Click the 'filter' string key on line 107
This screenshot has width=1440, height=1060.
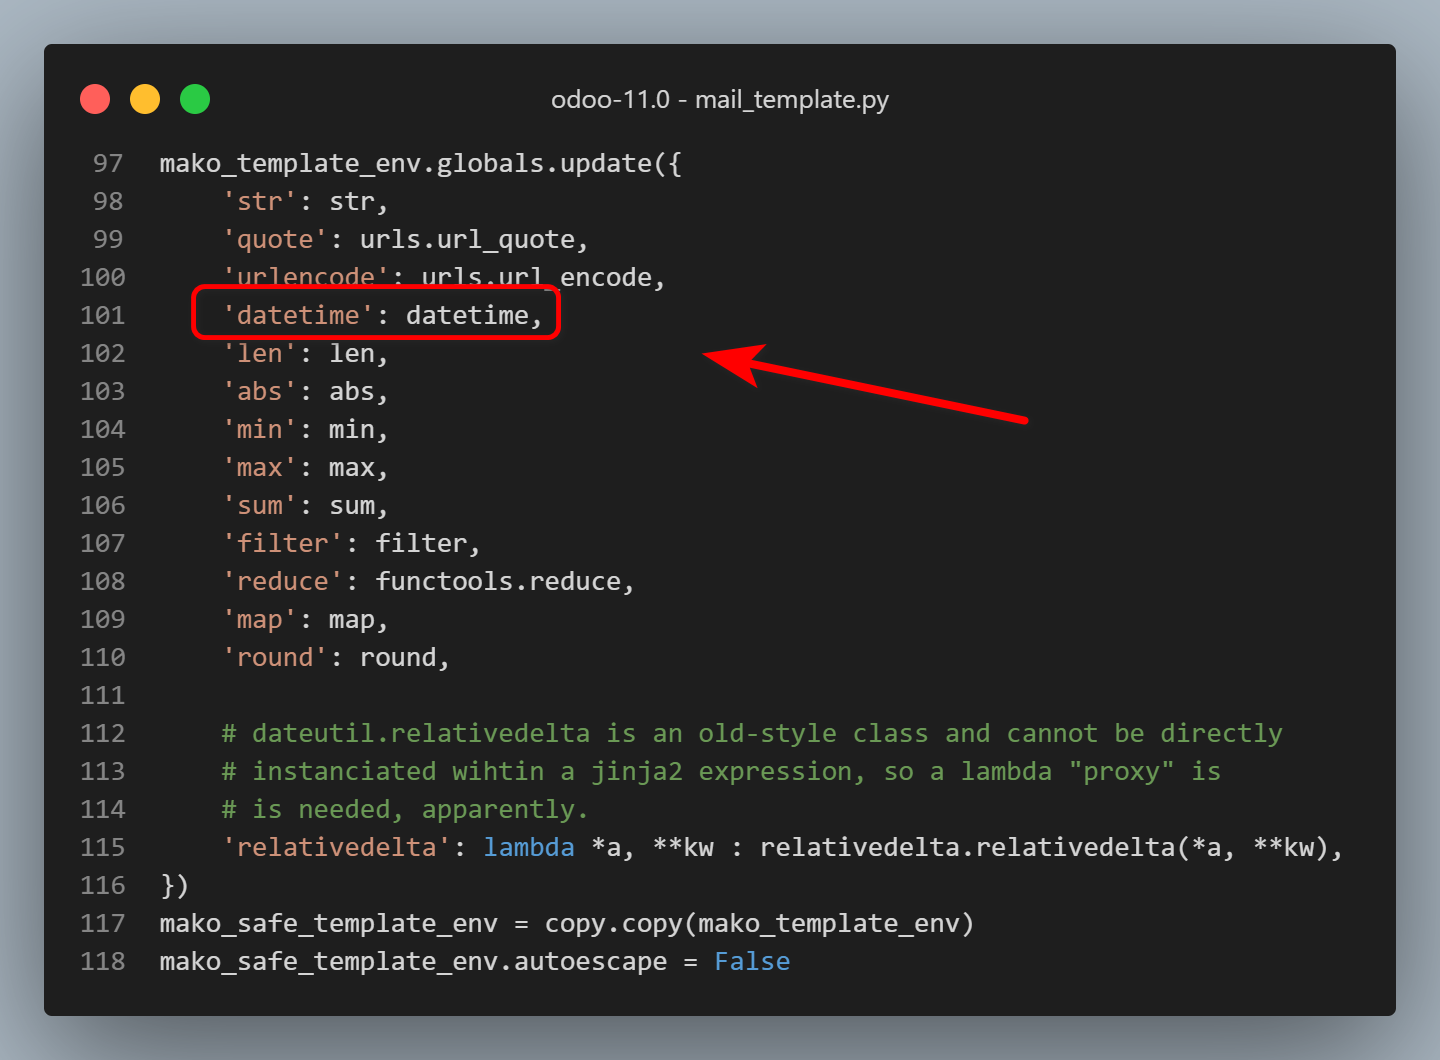tap(282, 544)
